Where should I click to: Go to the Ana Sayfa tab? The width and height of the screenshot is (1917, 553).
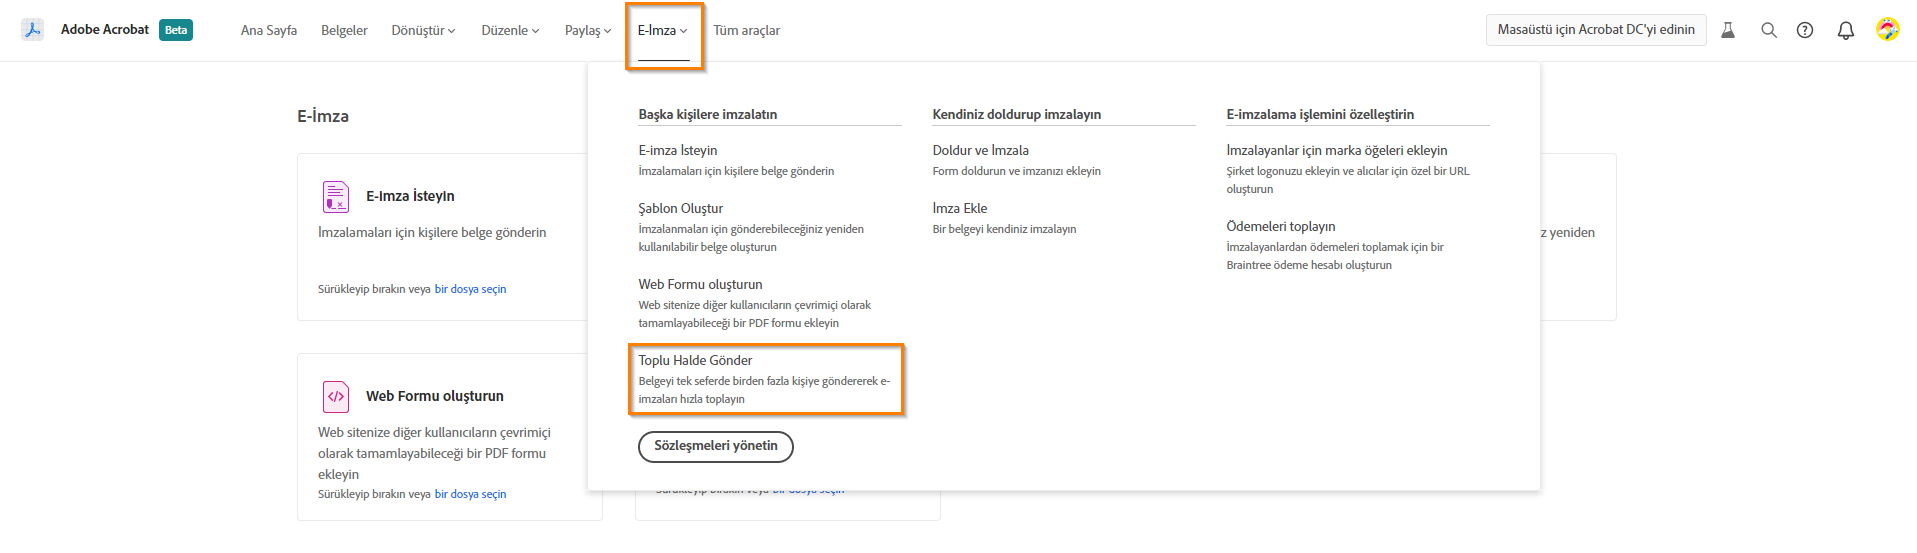(269, 31)
